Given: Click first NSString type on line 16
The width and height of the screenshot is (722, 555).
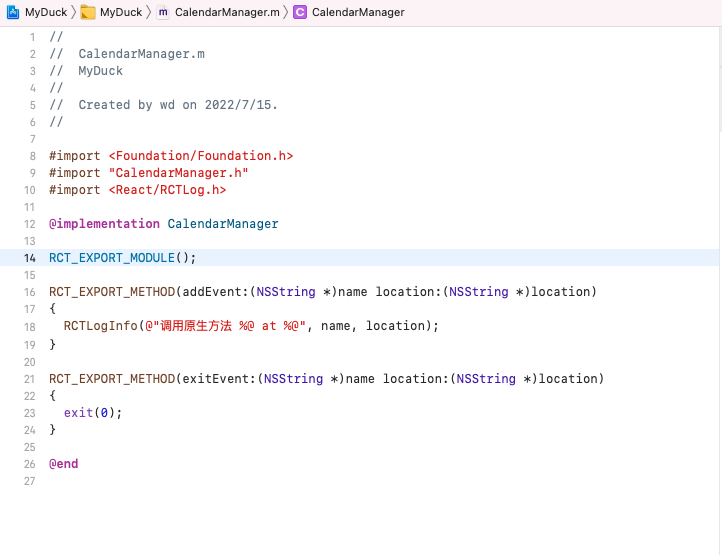Looking at the screenshot, I should tap(286, 292).
